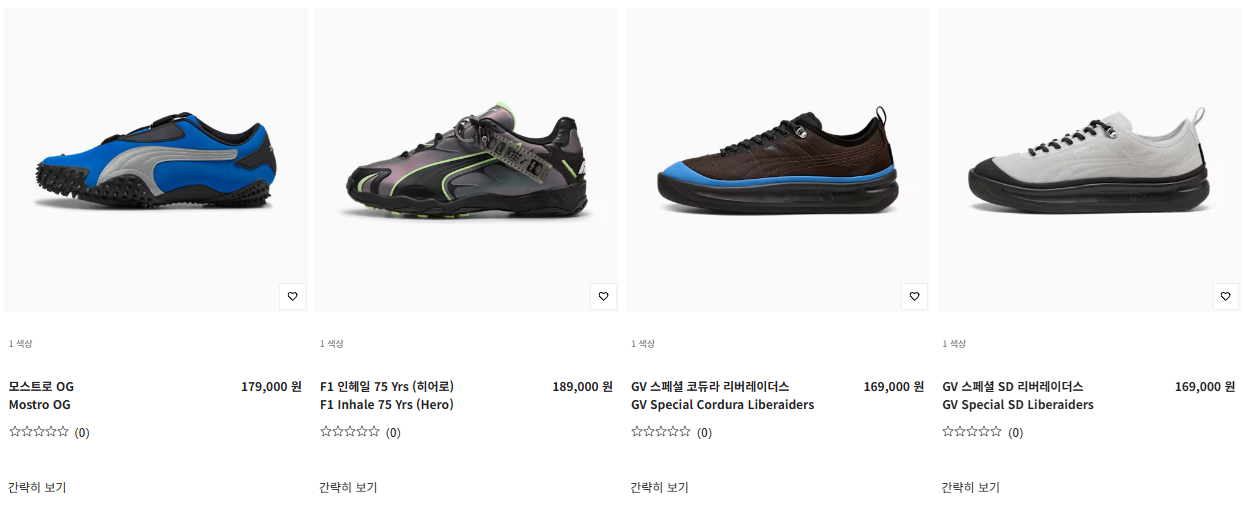This screenshot has height=511, width=1243.
Task: Click the blue Mostro OG shoe image
Action: (x=156, y=160)
